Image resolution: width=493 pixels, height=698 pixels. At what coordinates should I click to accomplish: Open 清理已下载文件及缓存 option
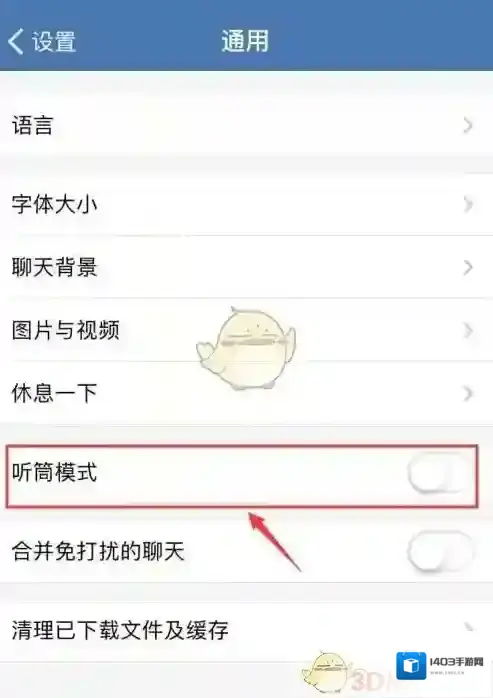246,630
